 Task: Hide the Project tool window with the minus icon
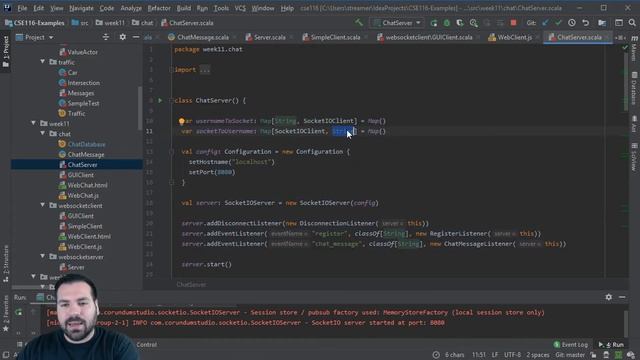pos(136,37)
